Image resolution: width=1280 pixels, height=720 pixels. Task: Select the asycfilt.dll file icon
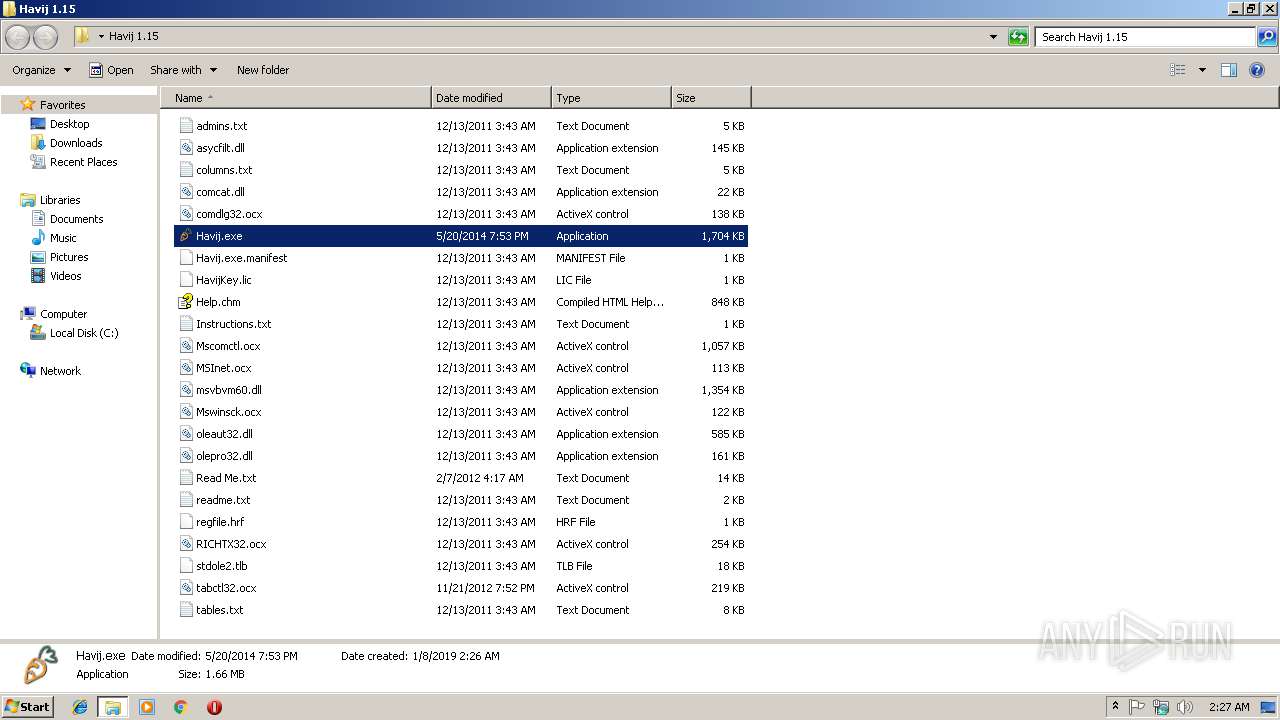coord(185,148)
